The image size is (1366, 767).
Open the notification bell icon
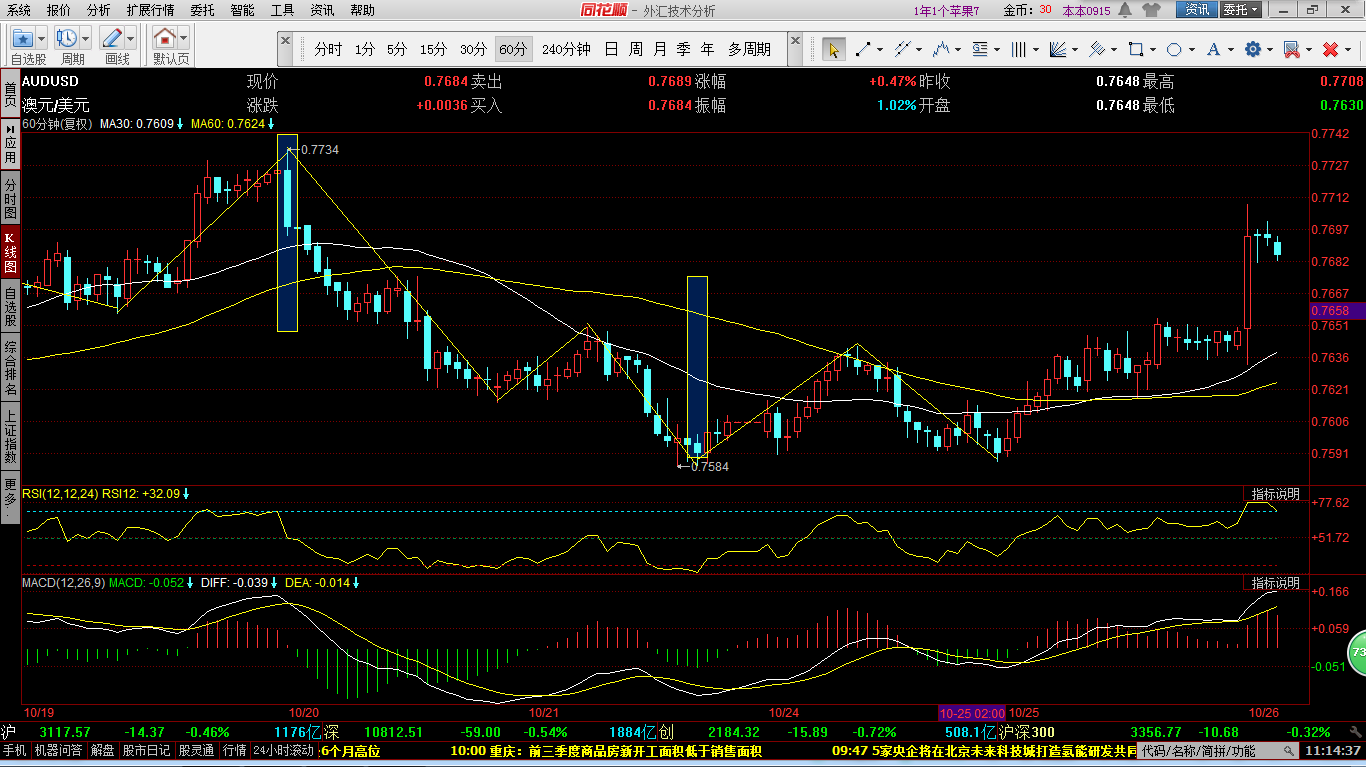pos(1126,10)
